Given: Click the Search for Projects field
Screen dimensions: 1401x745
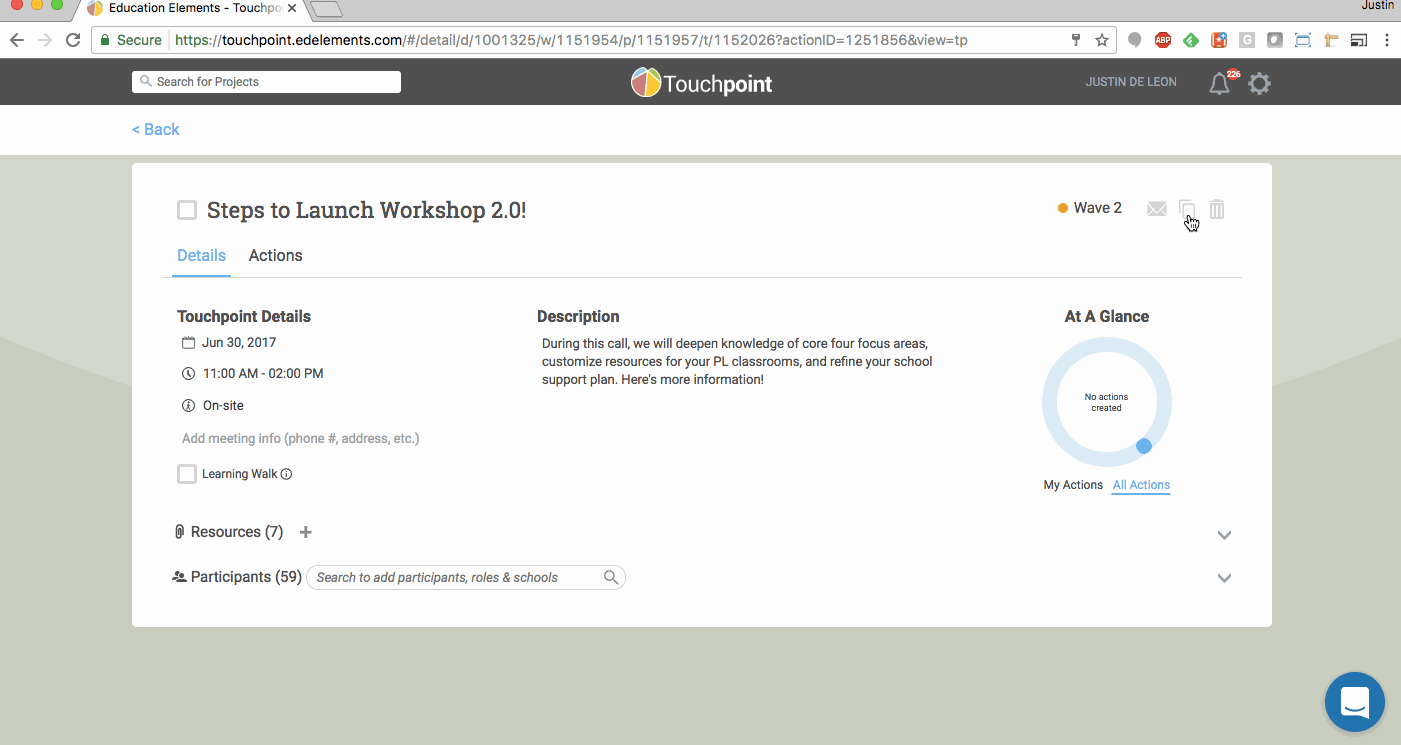Looking at the screenshot, I should pos(266,82).
